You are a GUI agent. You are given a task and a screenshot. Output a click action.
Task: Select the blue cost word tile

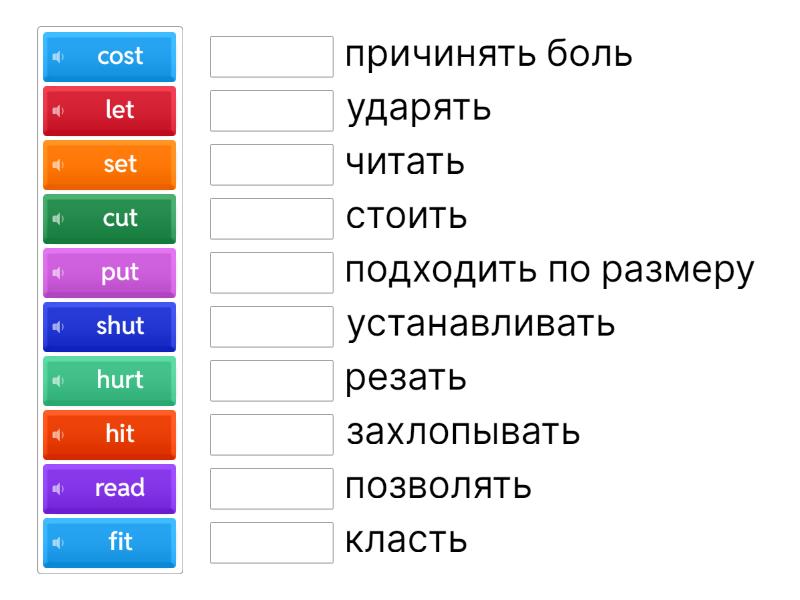pos(119,57)
